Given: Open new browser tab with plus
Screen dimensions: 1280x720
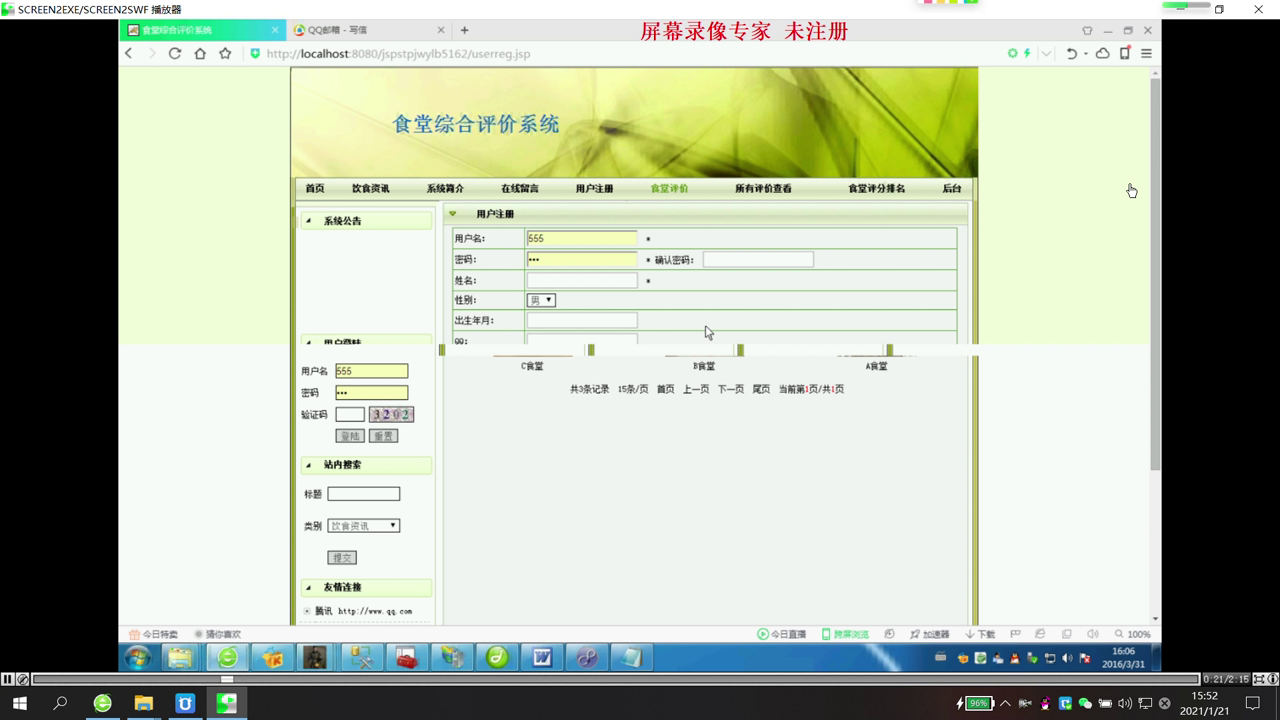Looking at the screenshot, I should [464, 30].
